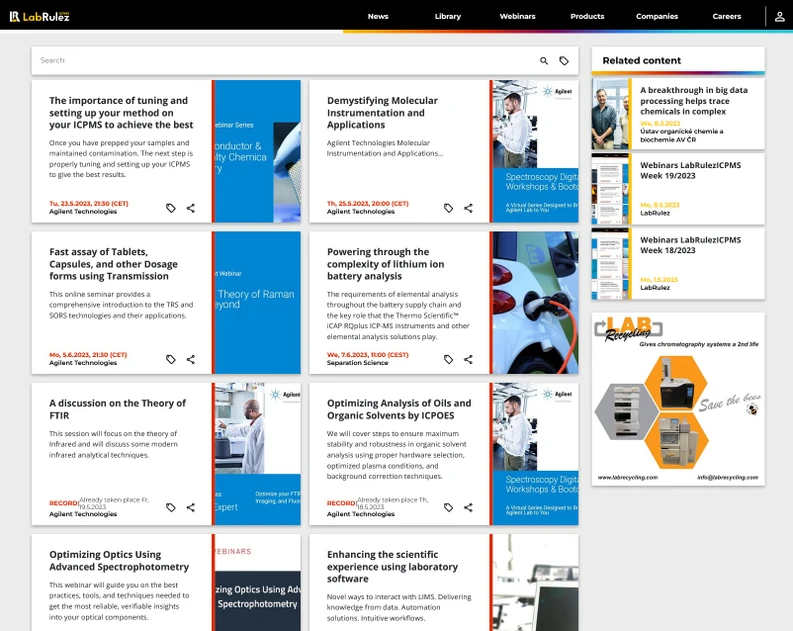This screenshot has width=793, height=631.
Task: Open 'Enhancing the scientific experience' webinar title
Action: pos(392,567)
